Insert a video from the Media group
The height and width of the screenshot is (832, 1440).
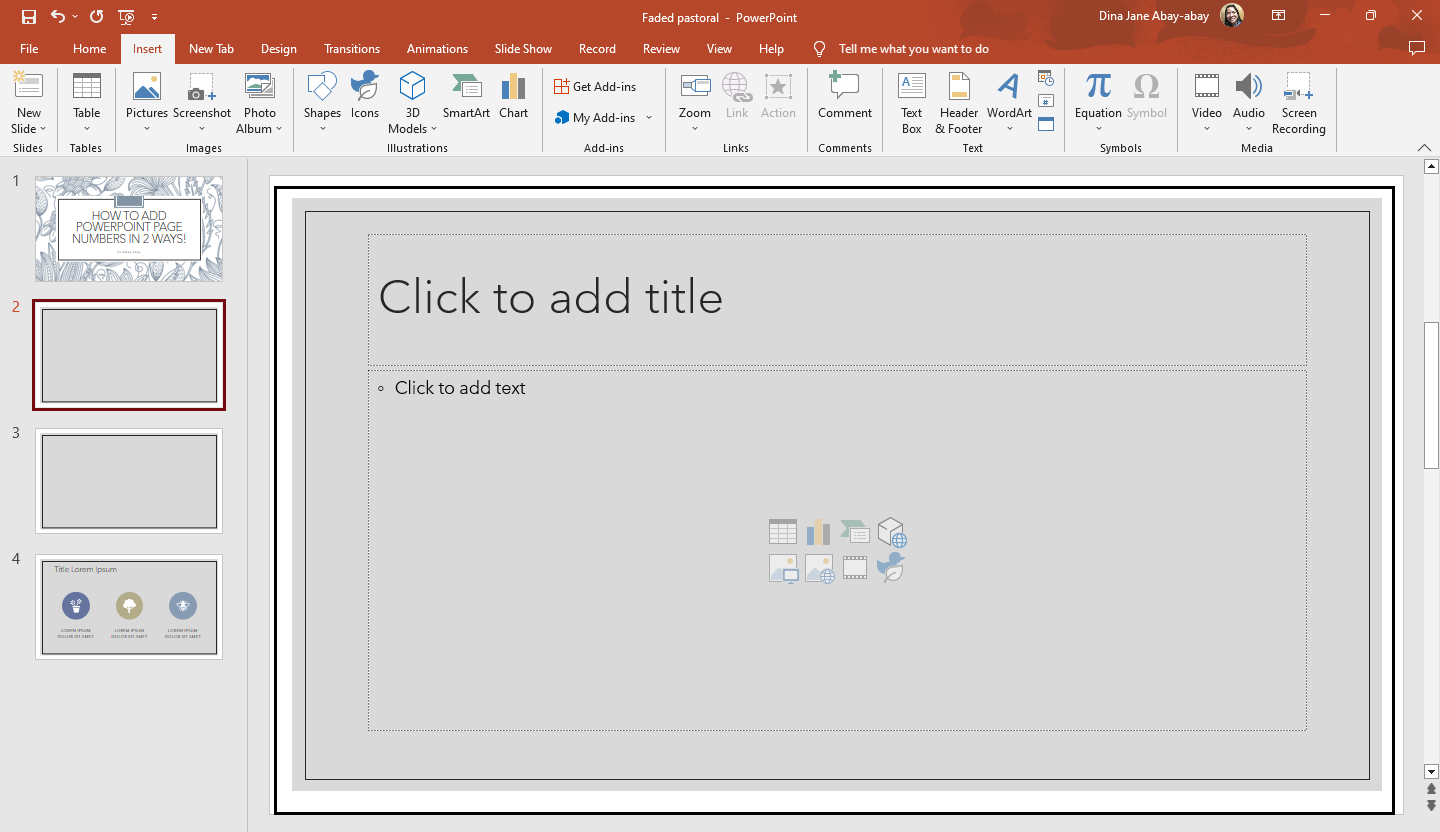point(1206,97)
